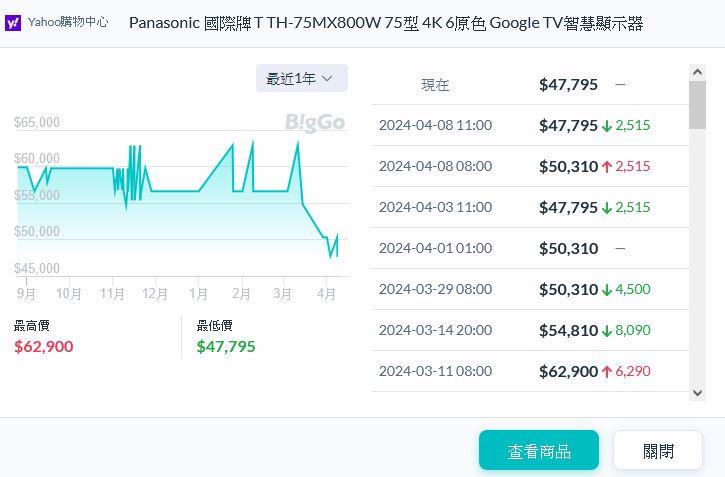Click the BigGo watermark logo on chart
This screenshot has height=477, width=725.
click(315, 122)
